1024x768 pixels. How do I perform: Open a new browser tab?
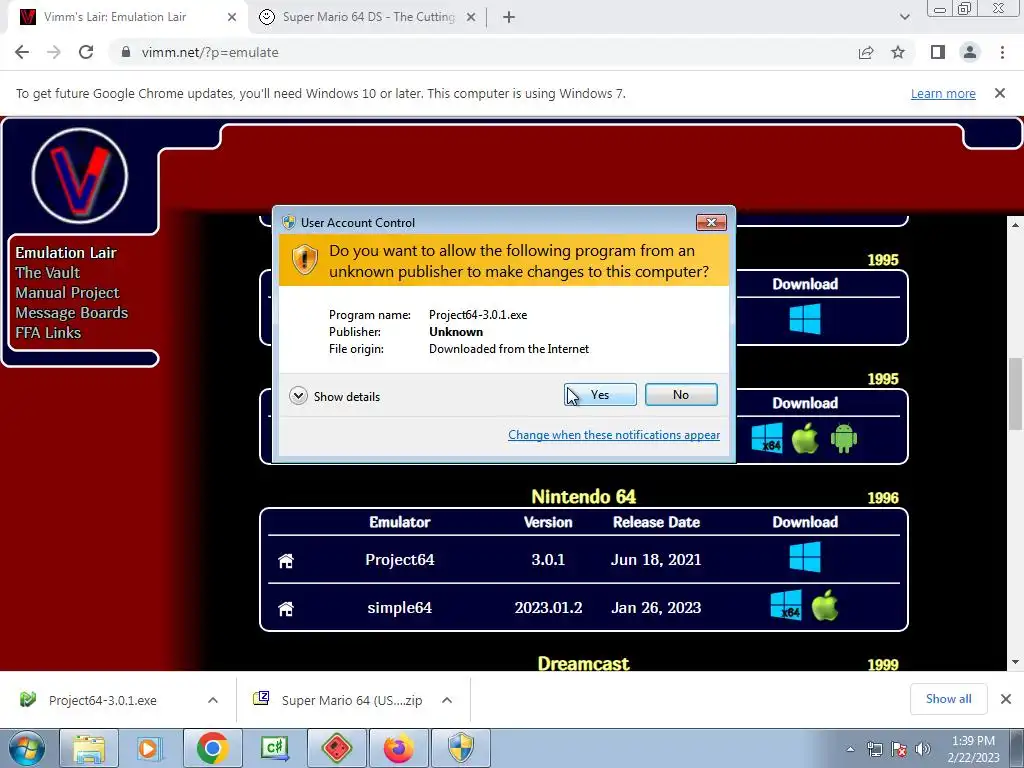[x=509, y=17]
